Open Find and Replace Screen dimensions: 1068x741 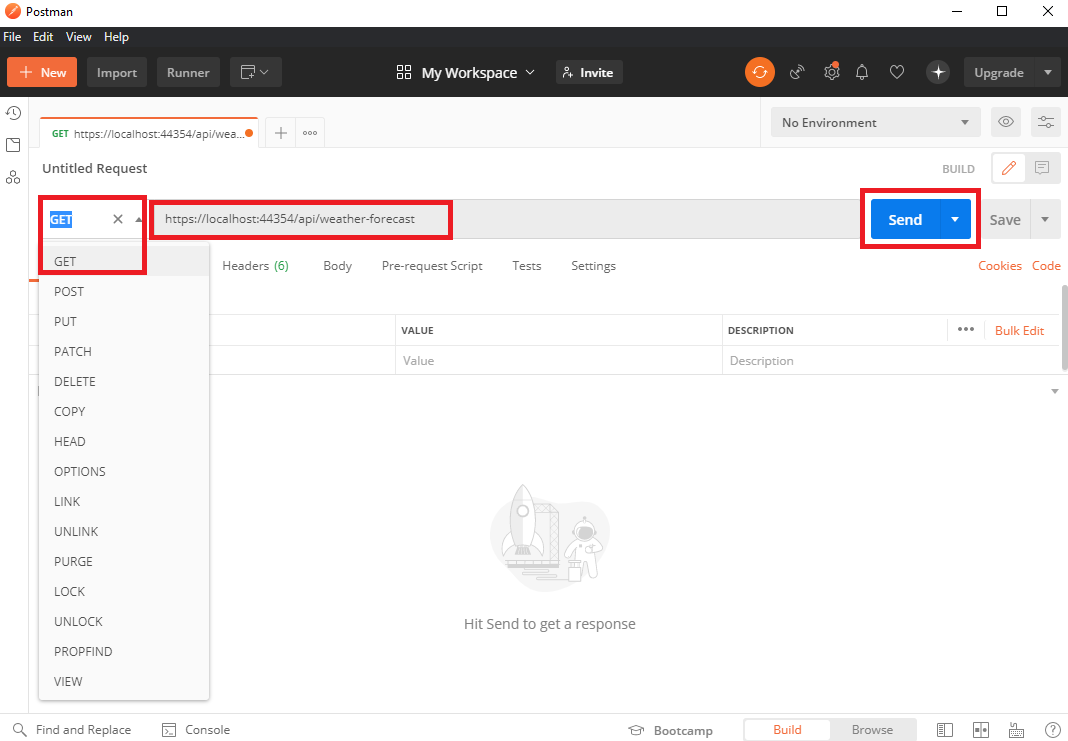72,729
